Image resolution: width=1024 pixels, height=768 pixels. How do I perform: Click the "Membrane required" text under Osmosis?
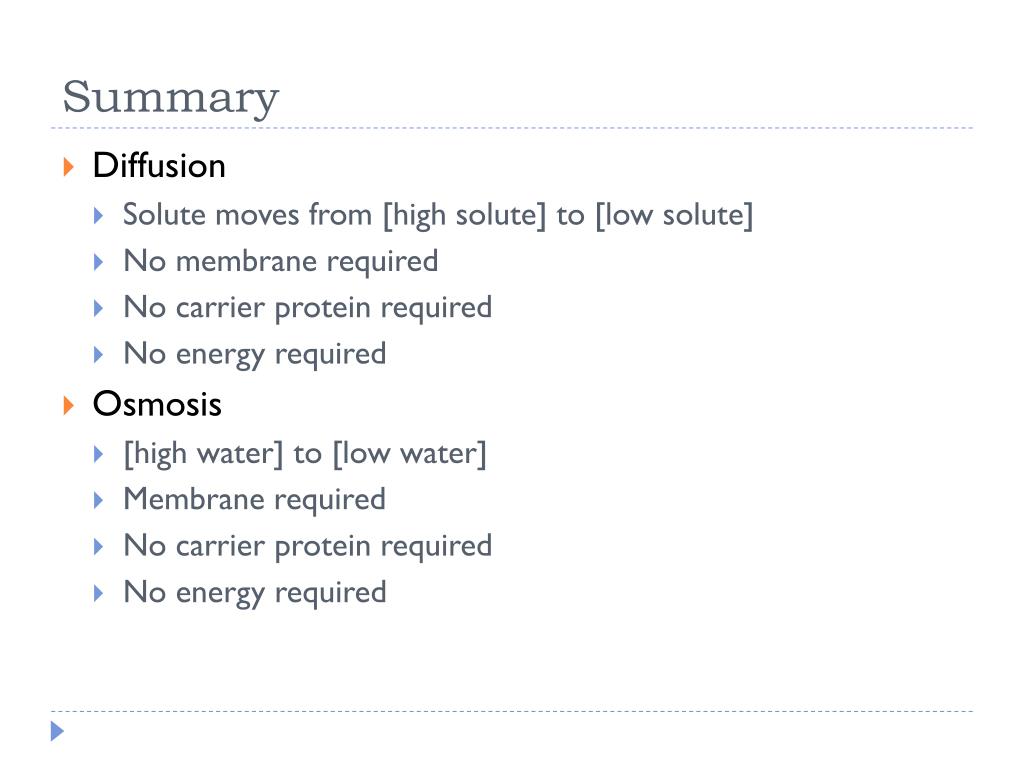254,499
